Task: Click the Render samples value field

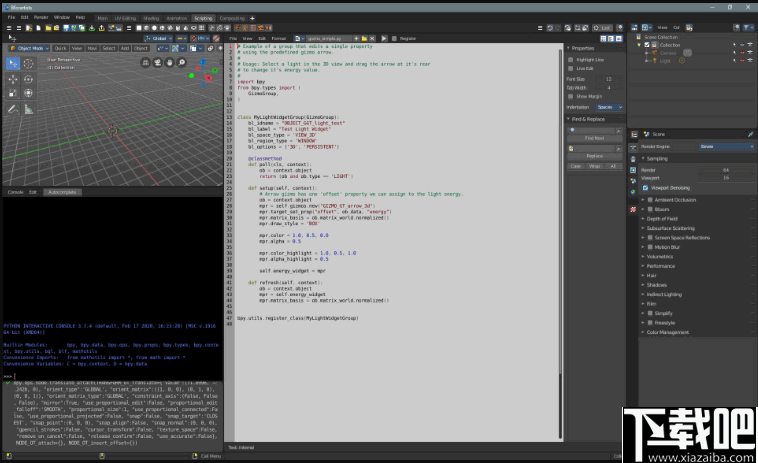Action: pyautogui.click(x=724, y=170)
